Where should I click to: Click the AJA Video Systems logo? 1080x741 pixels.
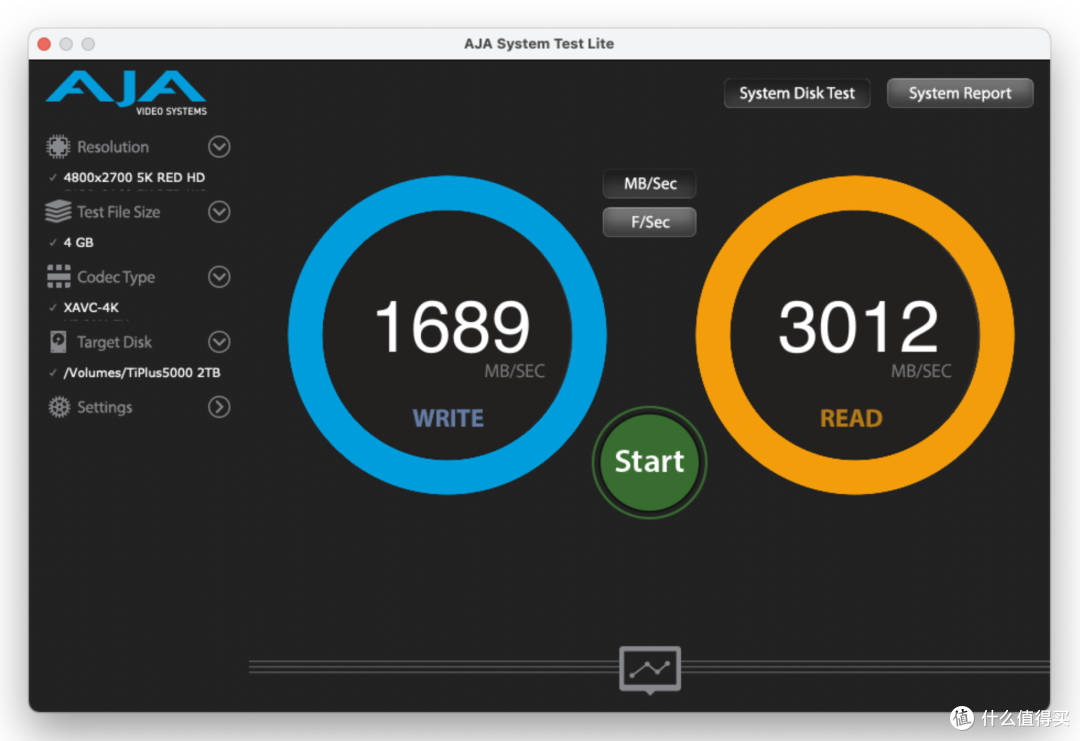pos(127,93)
